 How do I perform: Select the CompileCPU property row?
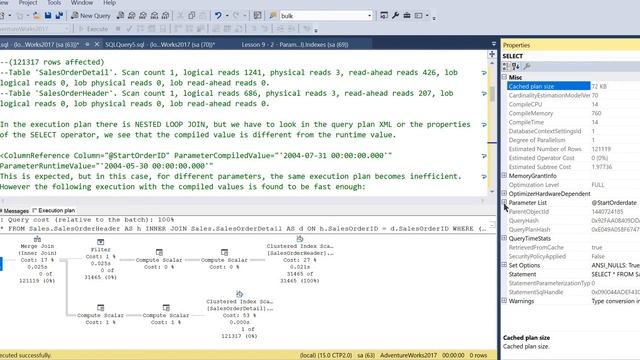(573, 104)
